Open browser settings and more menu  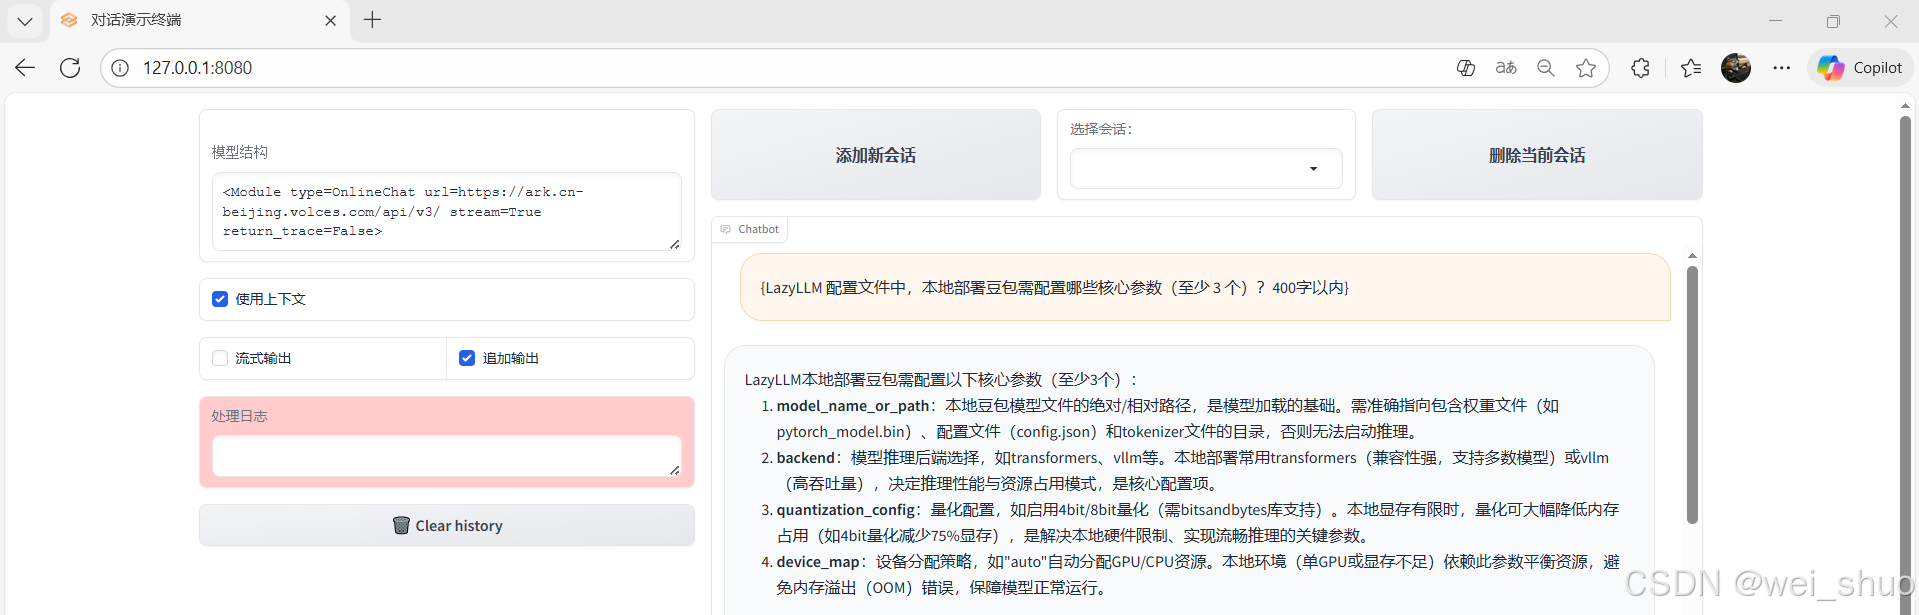tap(1781, 68)
